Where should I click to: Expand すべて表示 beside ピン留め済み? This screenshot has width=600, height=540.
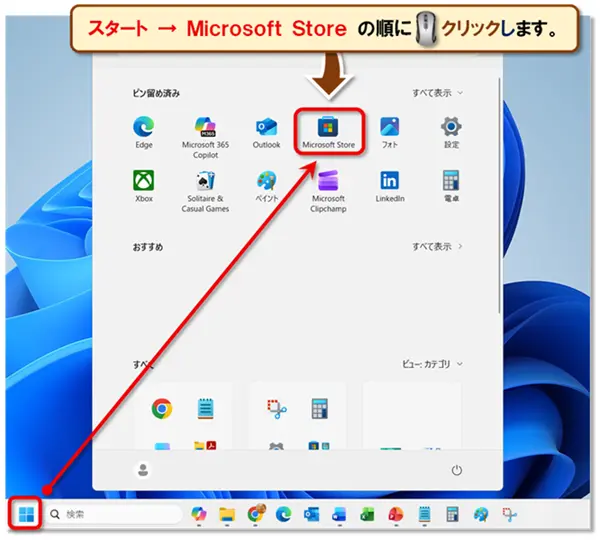pos(437,93)
